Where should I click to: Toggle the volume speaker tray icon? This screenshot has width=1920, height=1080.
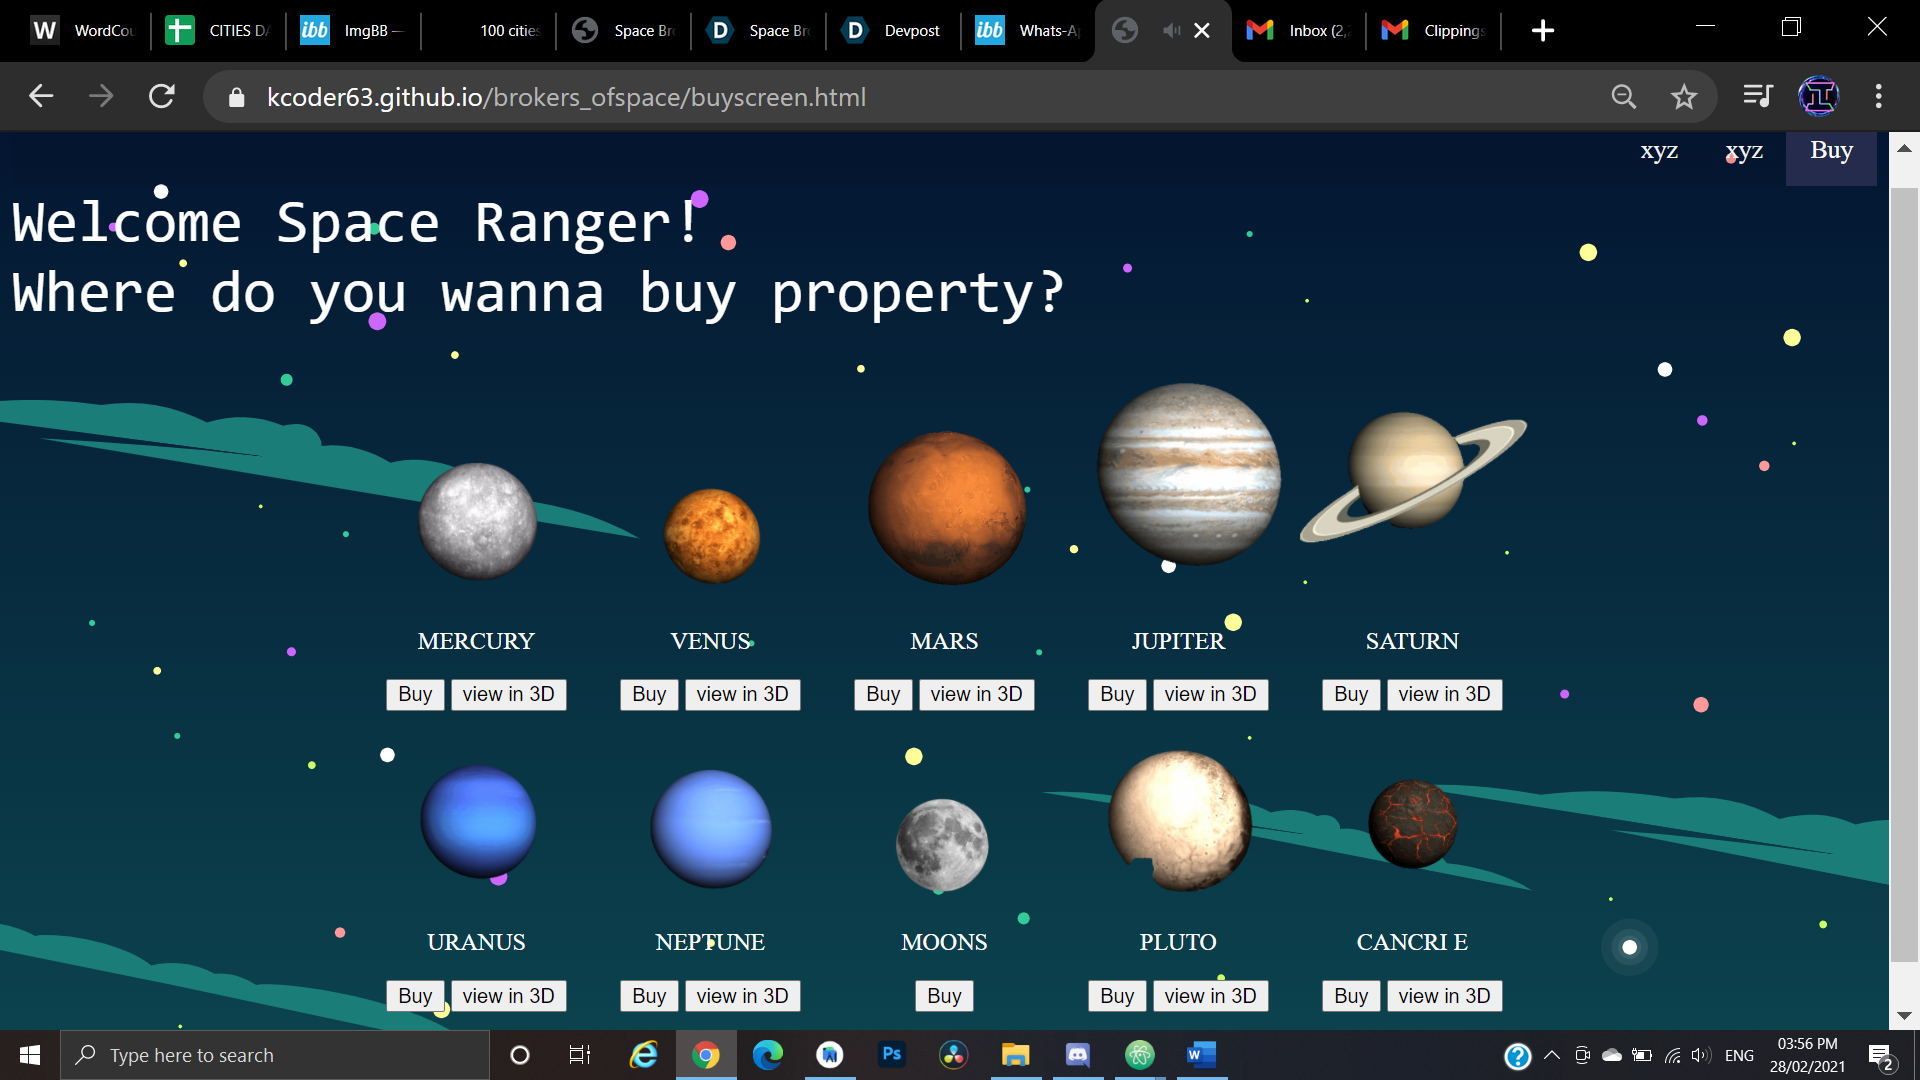click(x=1700, y=1055)
